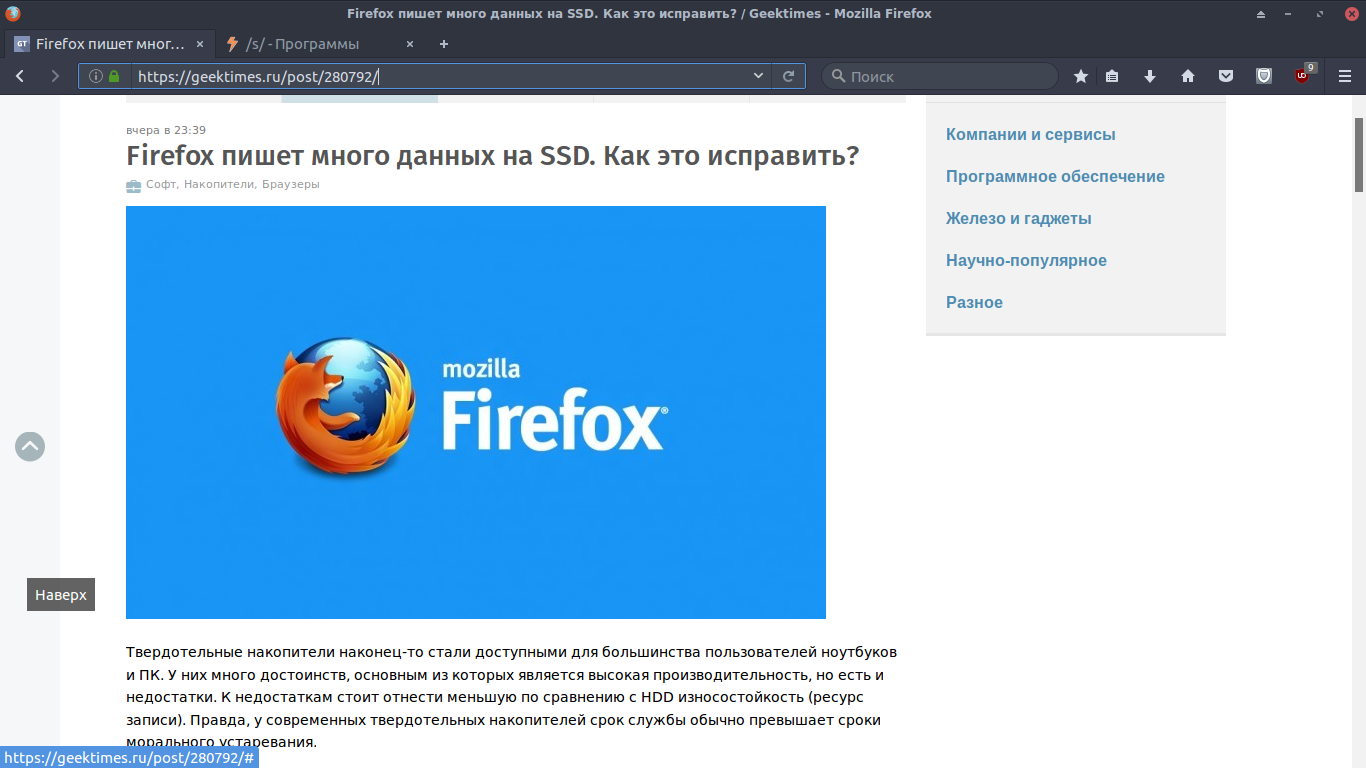Open the uBlock Origin extension icon
The height and width of the screenshot is (768, 1366).
pyautogui.click(x=1304, y=74)
